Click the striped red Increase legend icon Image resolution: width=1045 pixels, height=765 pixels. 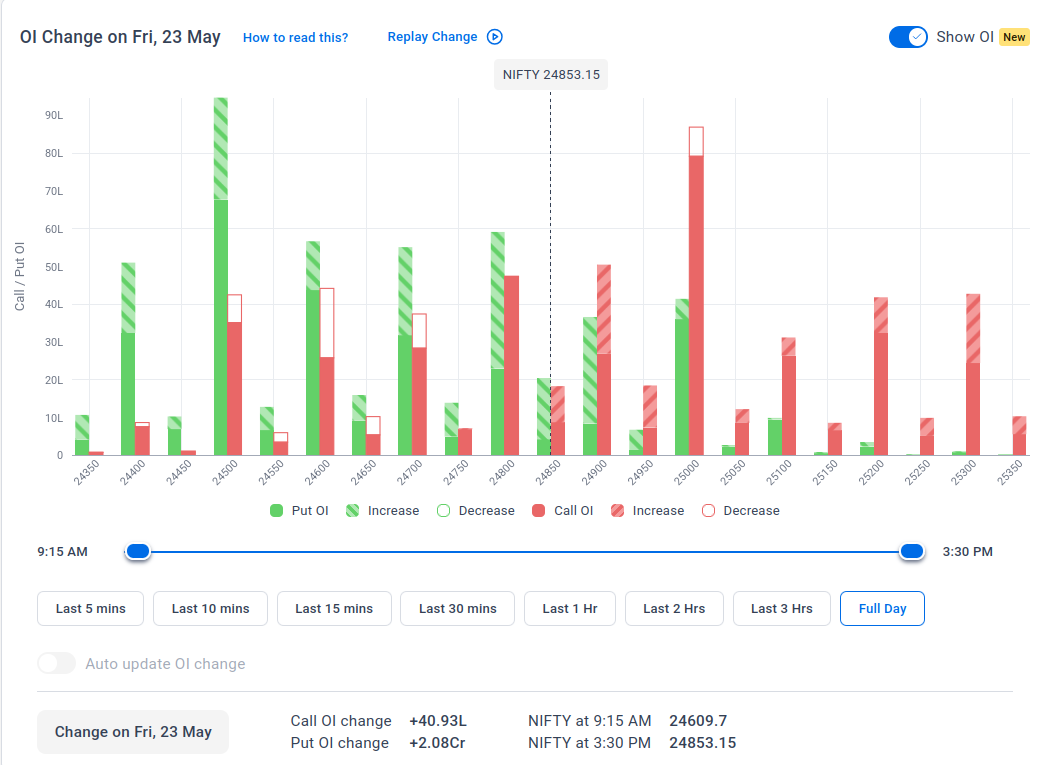[617, 510]
